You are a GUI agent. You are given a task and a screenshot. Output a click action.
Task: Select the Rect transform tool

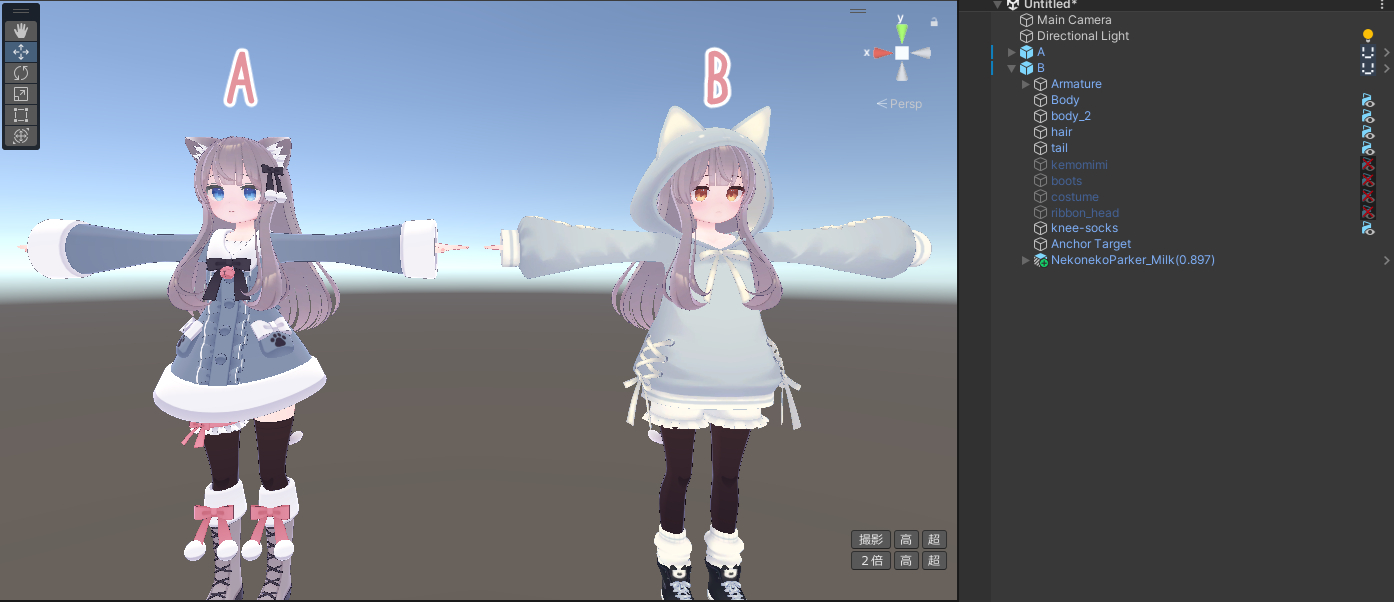tap(21, 115)
